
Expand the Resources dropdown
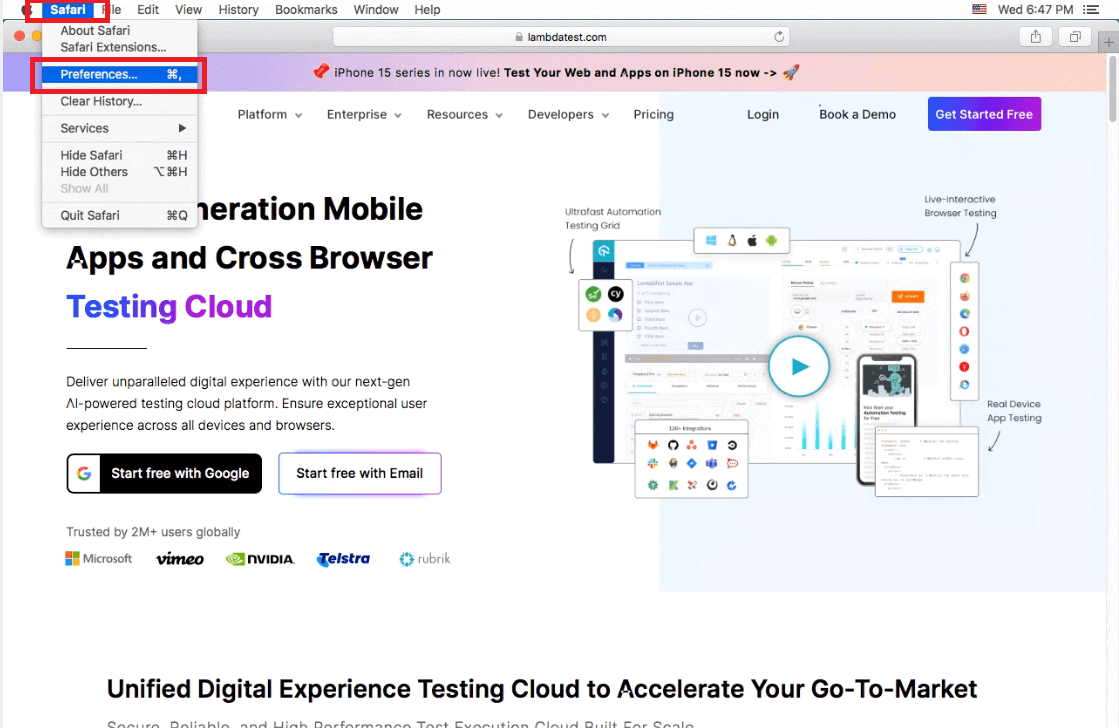coord(465,114)
